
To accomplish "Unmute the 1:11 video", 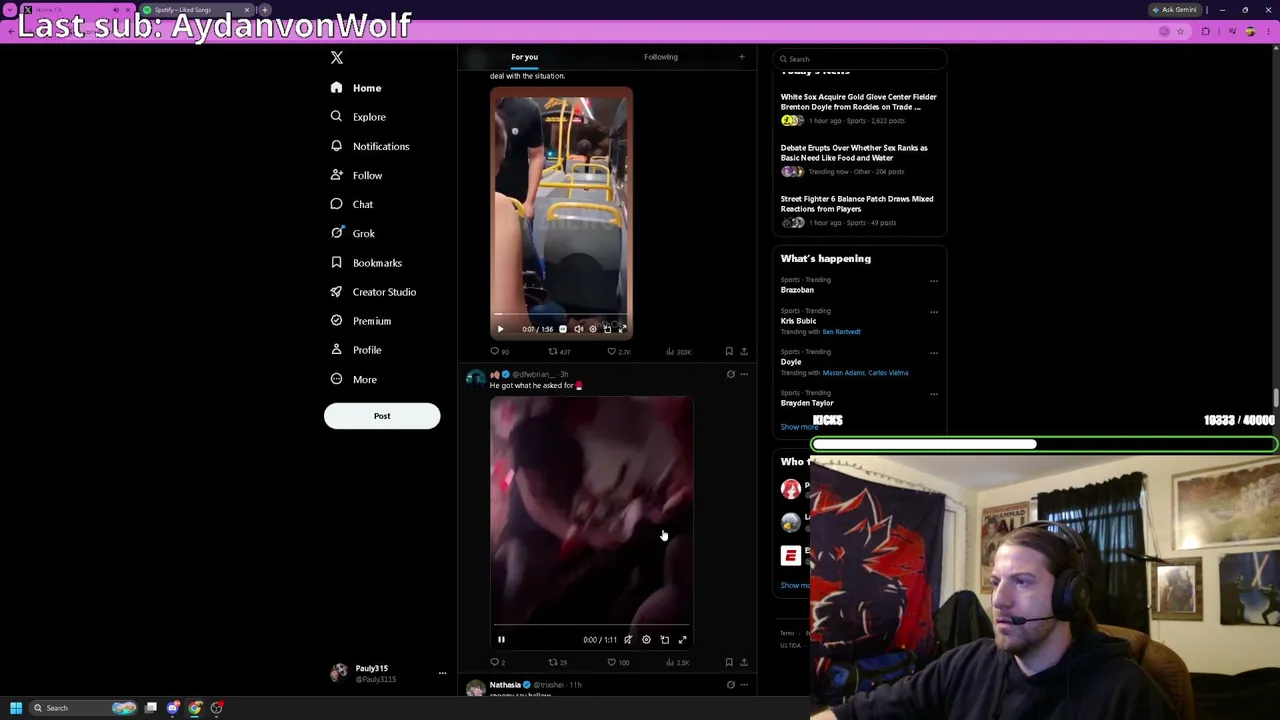I will point(628,640).
